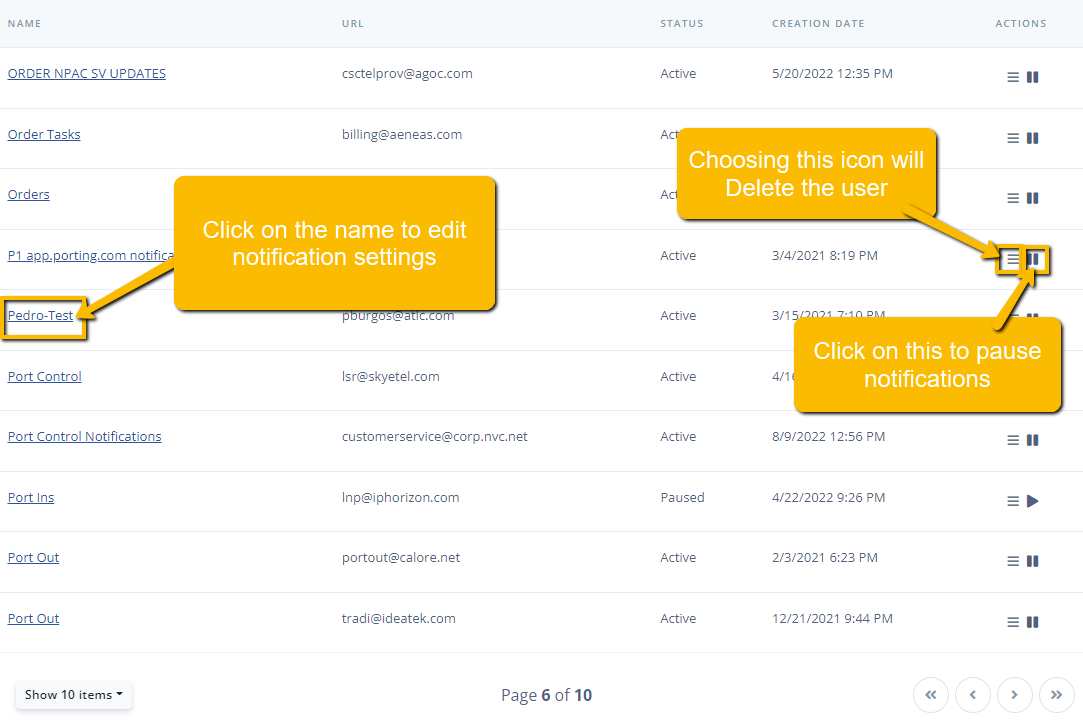Jump to the last page
The width and height of the screenshot is (1083, 728).
[x=1056, y=695]
